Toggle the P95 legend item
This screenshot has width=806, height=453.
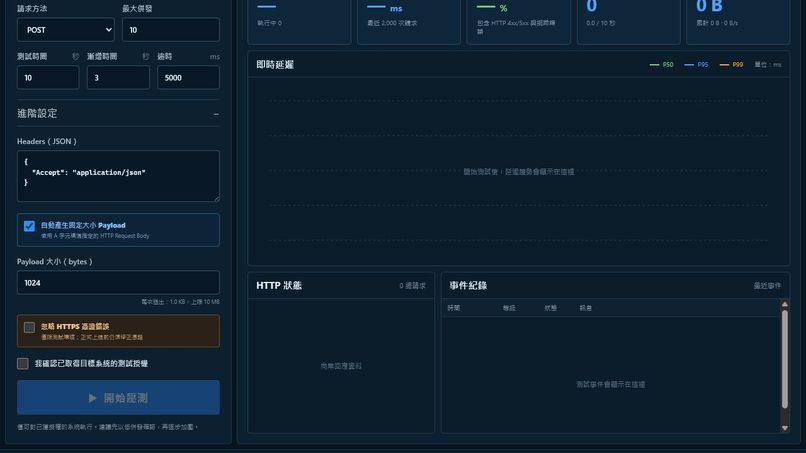click(x=697, y=65)
